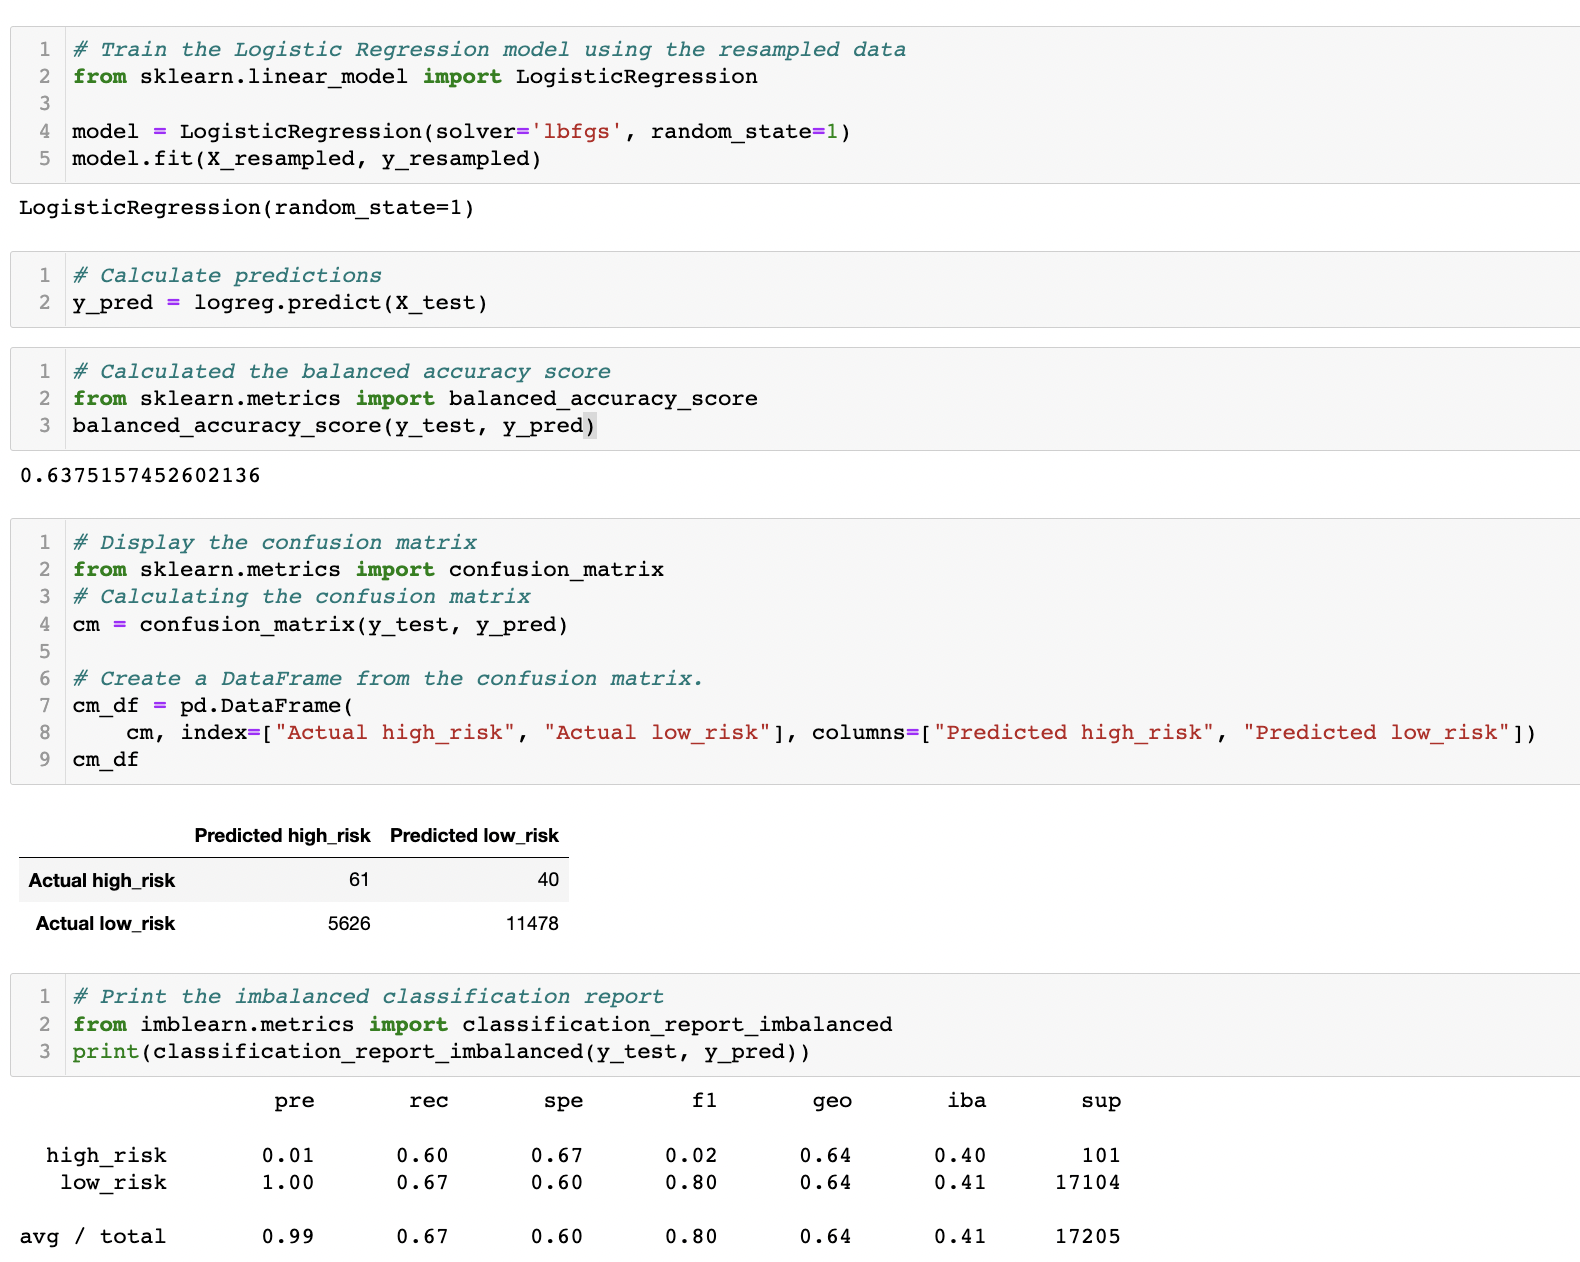Click the 'pre' column header in report

pyautogui.click(x=294, y=1101)
